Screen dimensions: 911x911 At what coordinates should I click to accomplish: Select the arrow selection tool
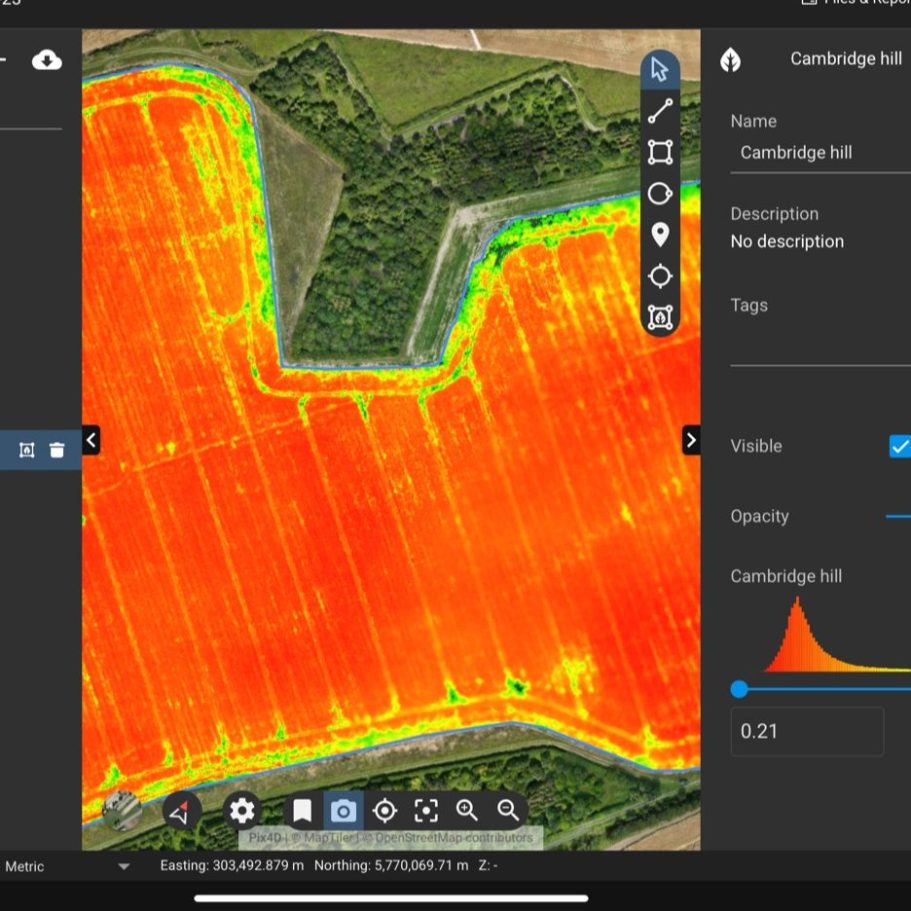(x=660, y=70)
